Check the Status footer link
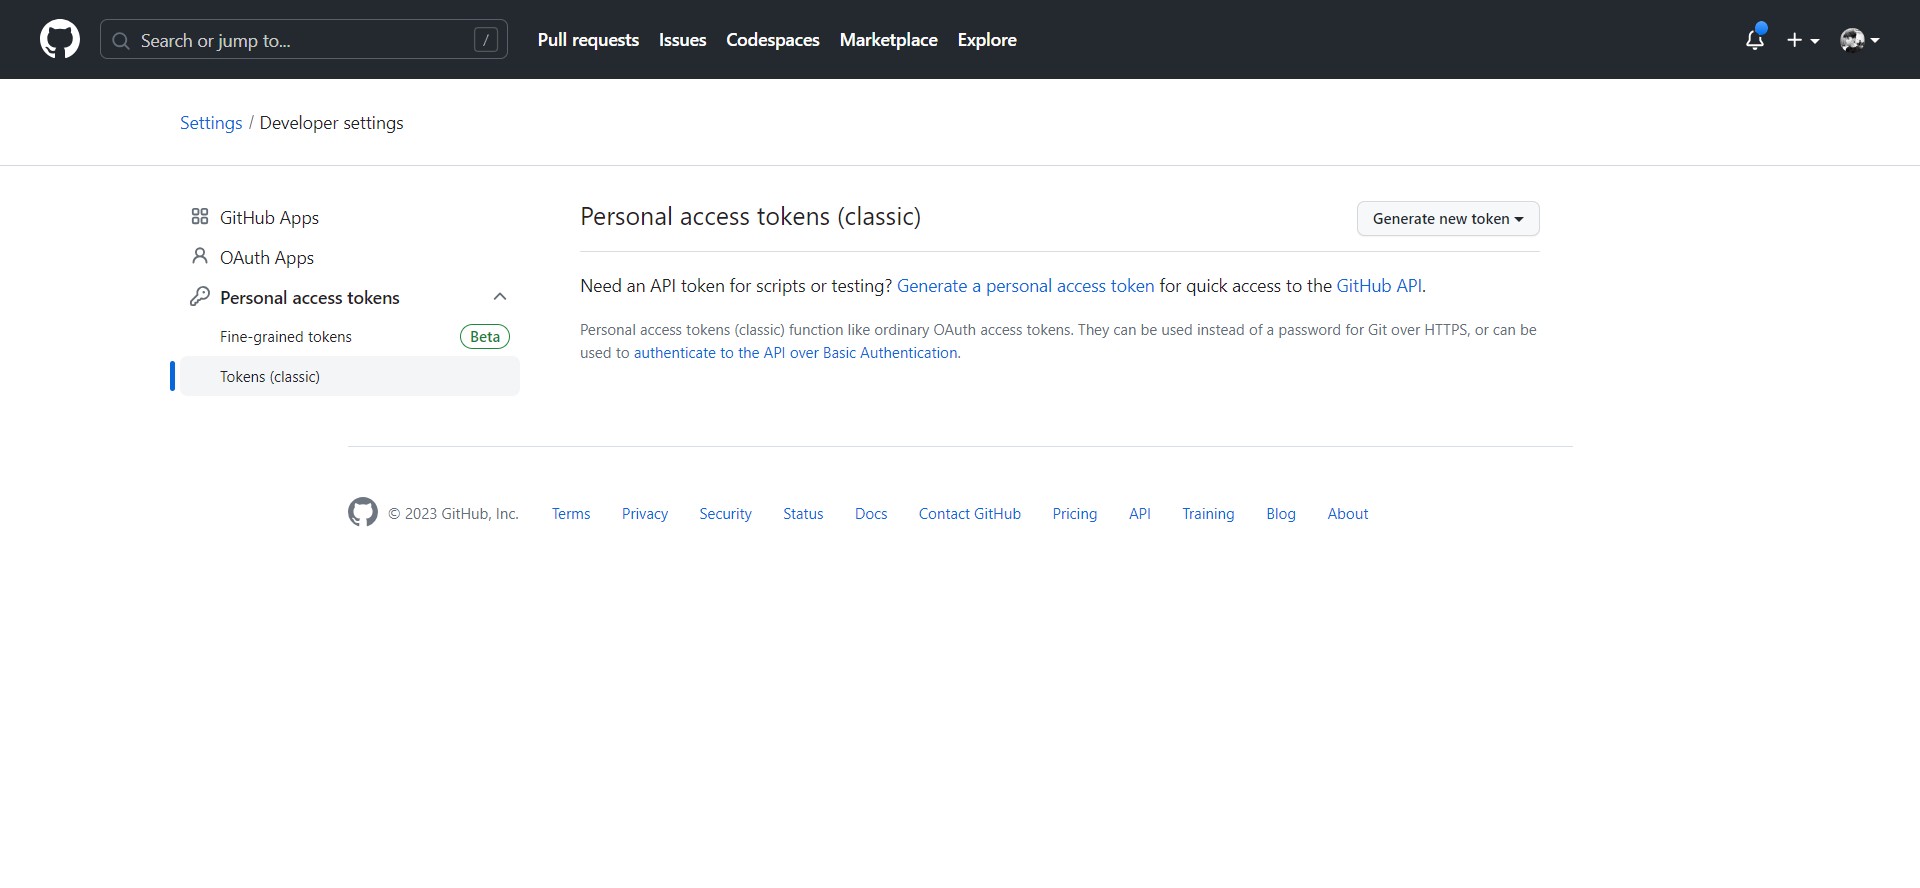The image size is (1920, 888). (x=803, y=514)
